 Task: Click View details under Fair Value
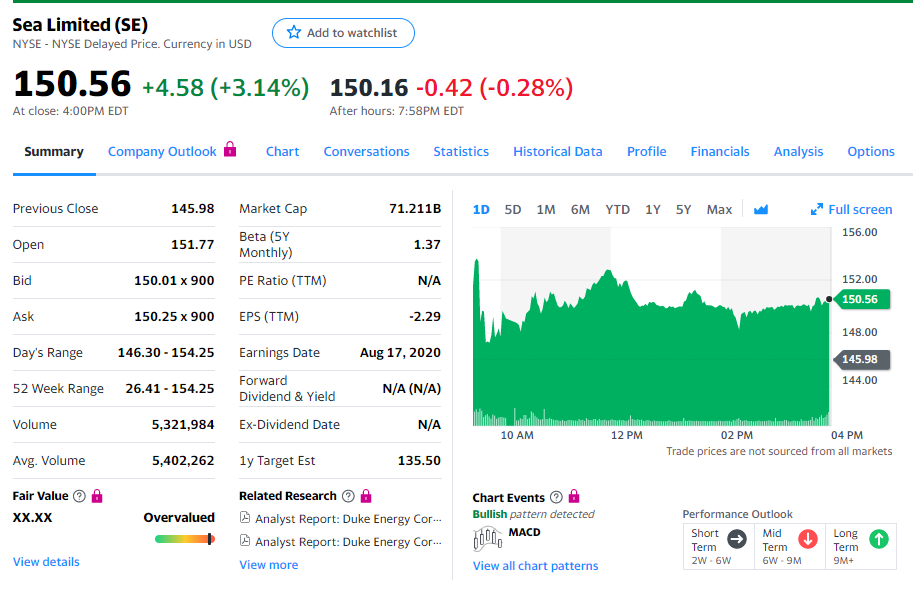tap(46, 562)
